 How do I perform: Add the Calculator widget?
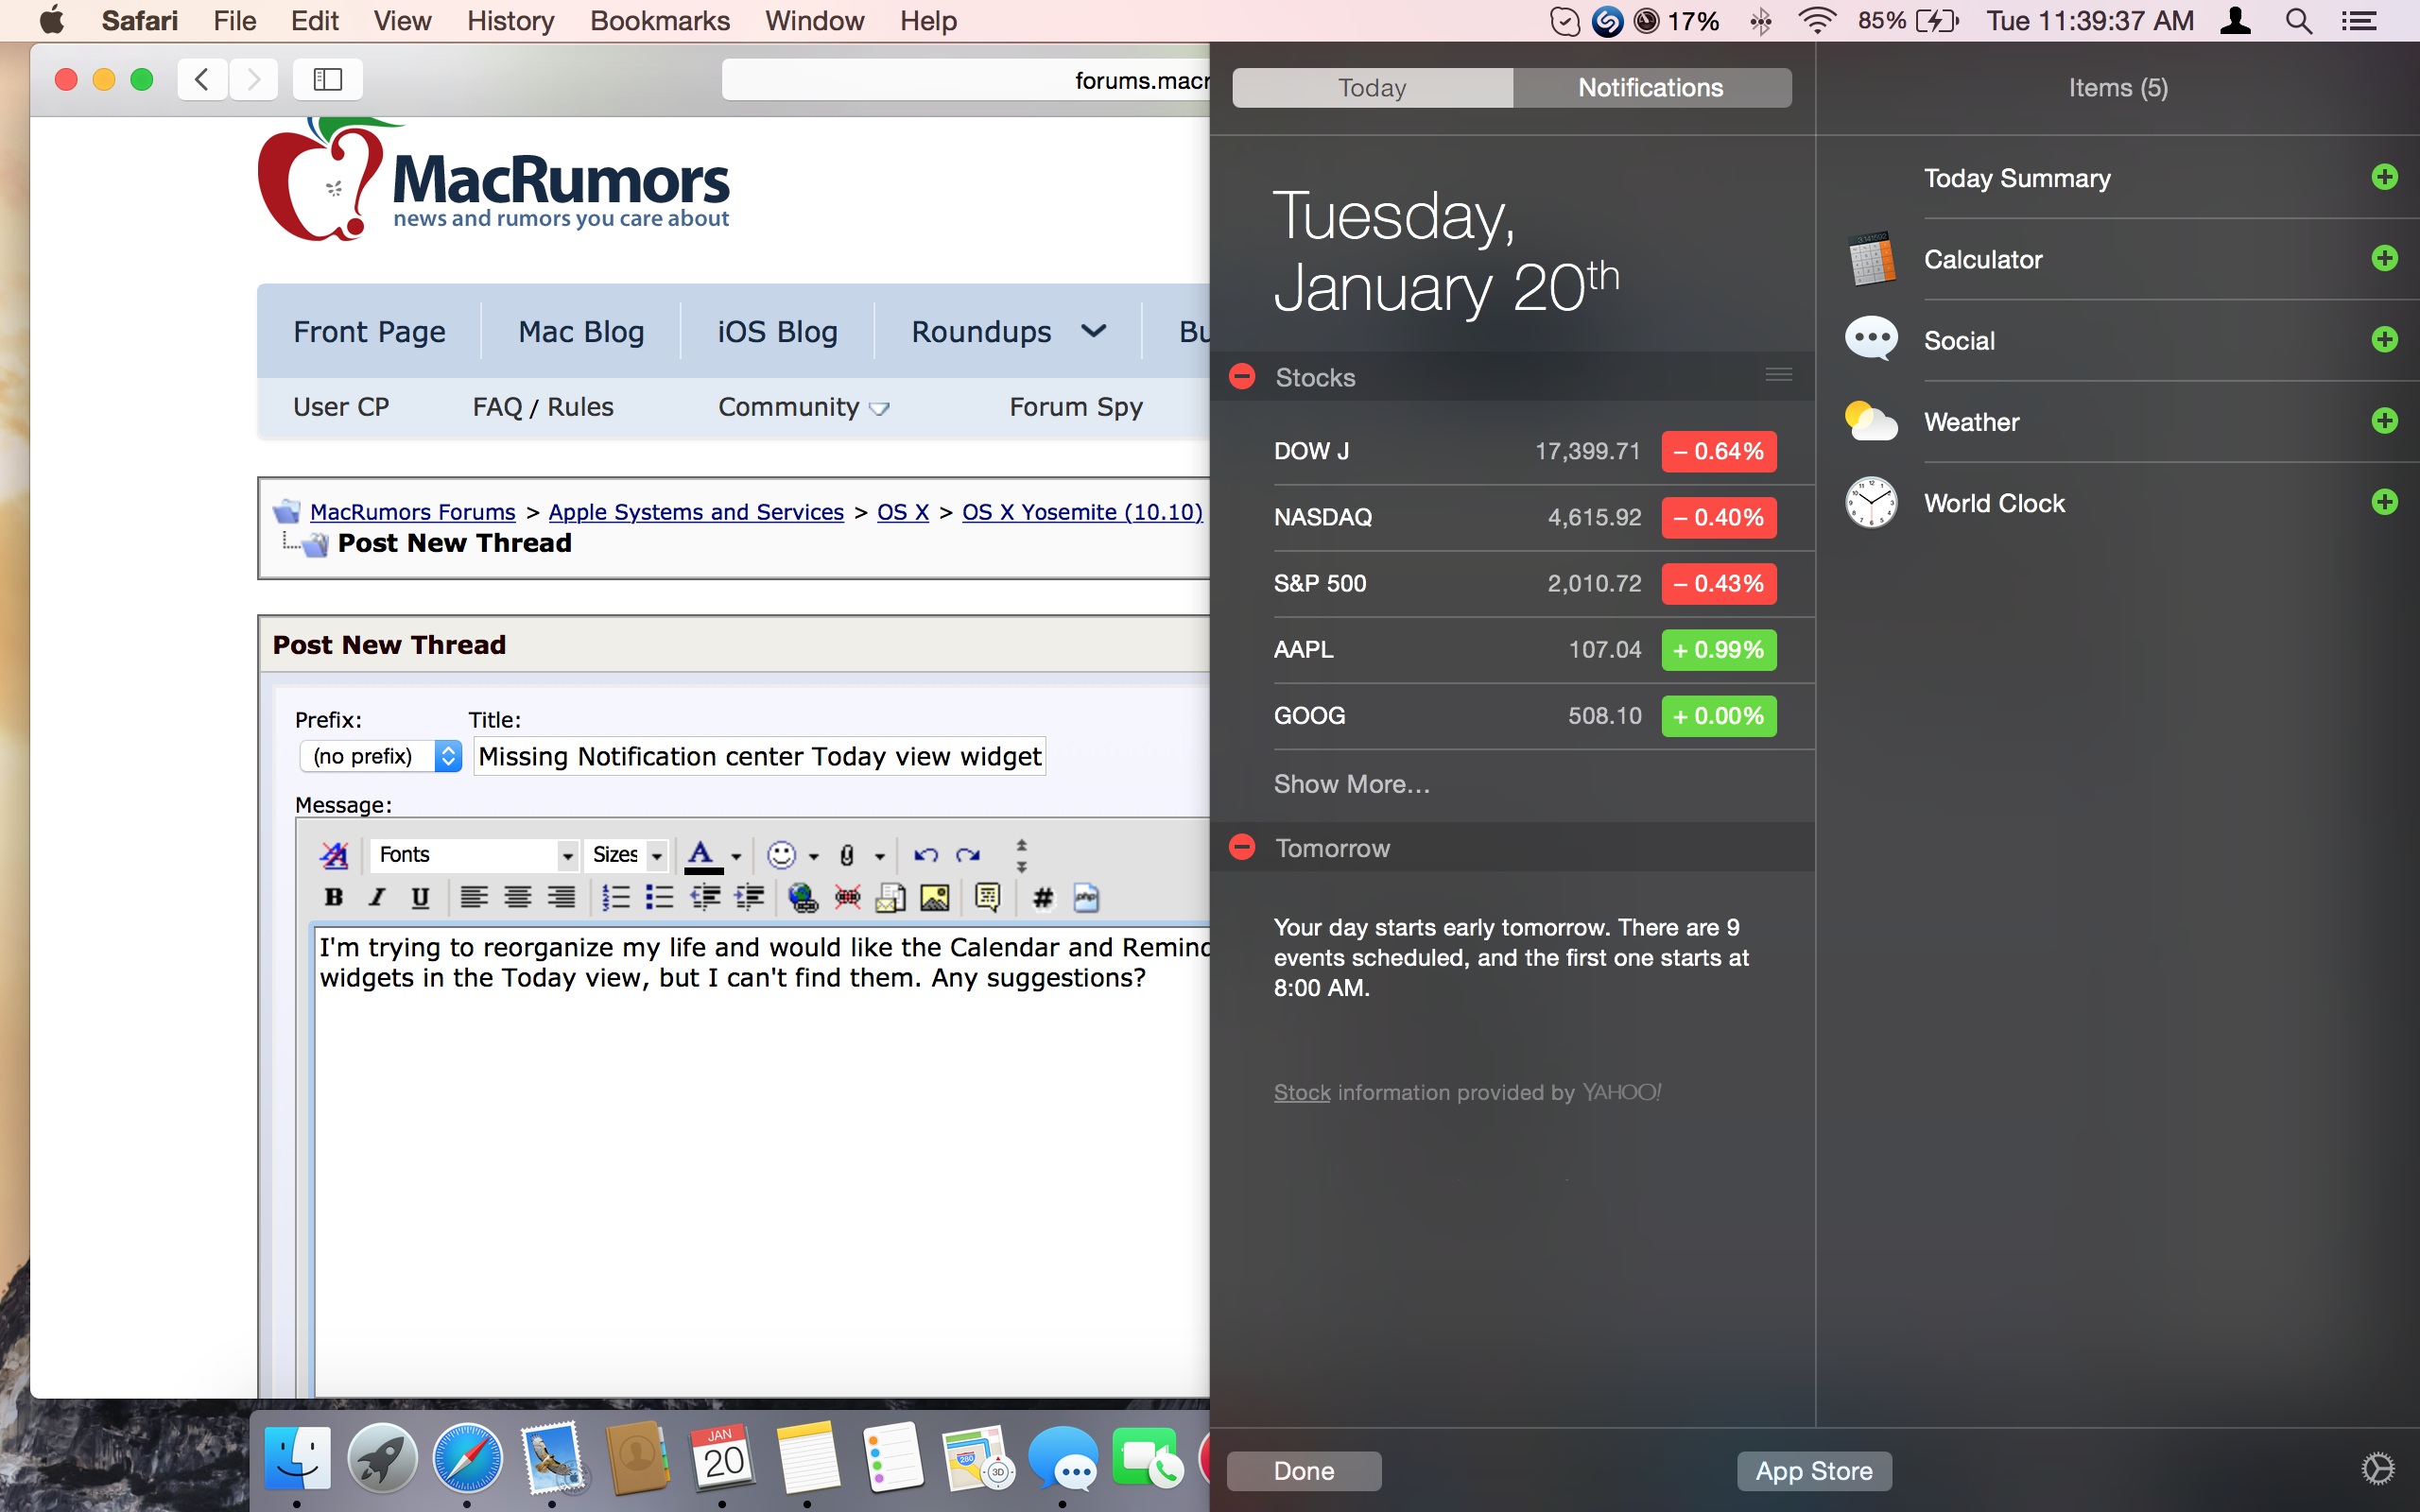point(2384,259)
